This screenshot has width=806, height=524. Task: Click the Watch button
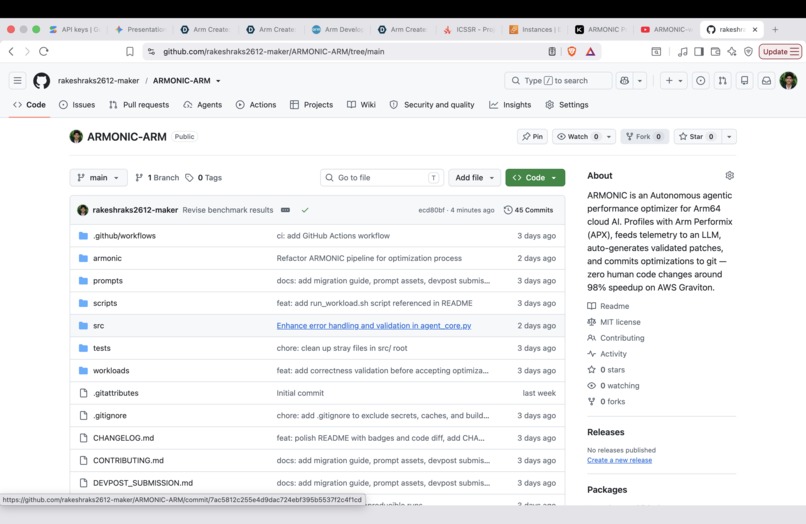[578, 137]
